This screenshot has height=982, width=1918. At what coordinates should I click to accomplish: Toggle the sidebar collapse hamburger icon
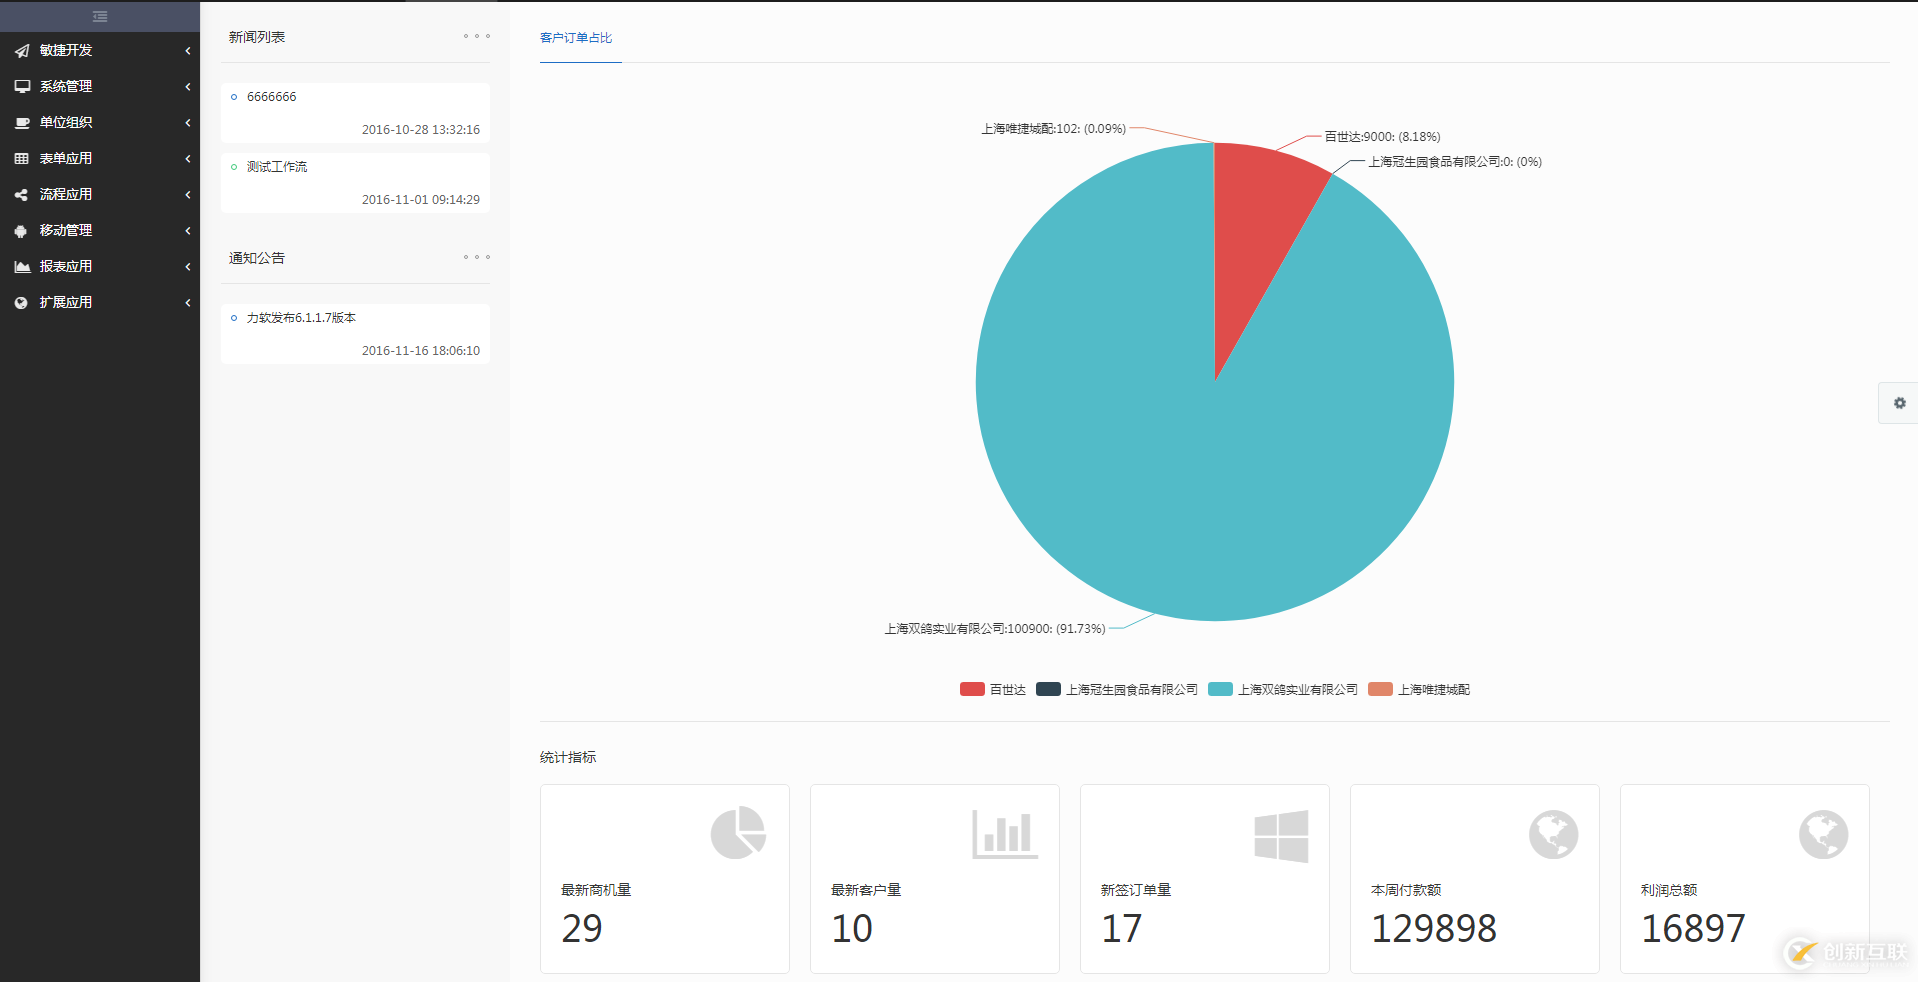[x=100, y=16]
